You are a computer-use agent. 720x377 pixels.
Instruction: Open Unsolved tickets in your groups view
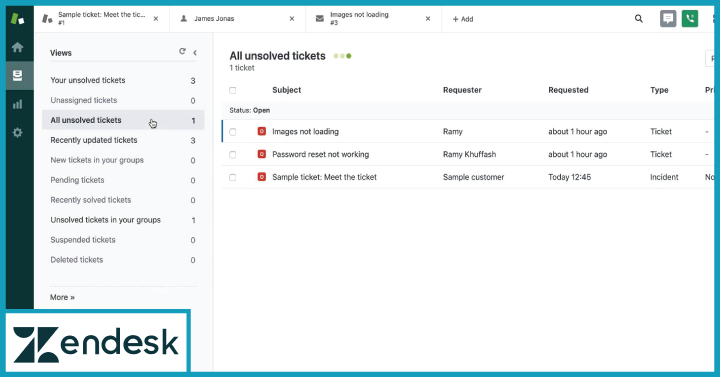pyautogui.click(x=123, y=220)
